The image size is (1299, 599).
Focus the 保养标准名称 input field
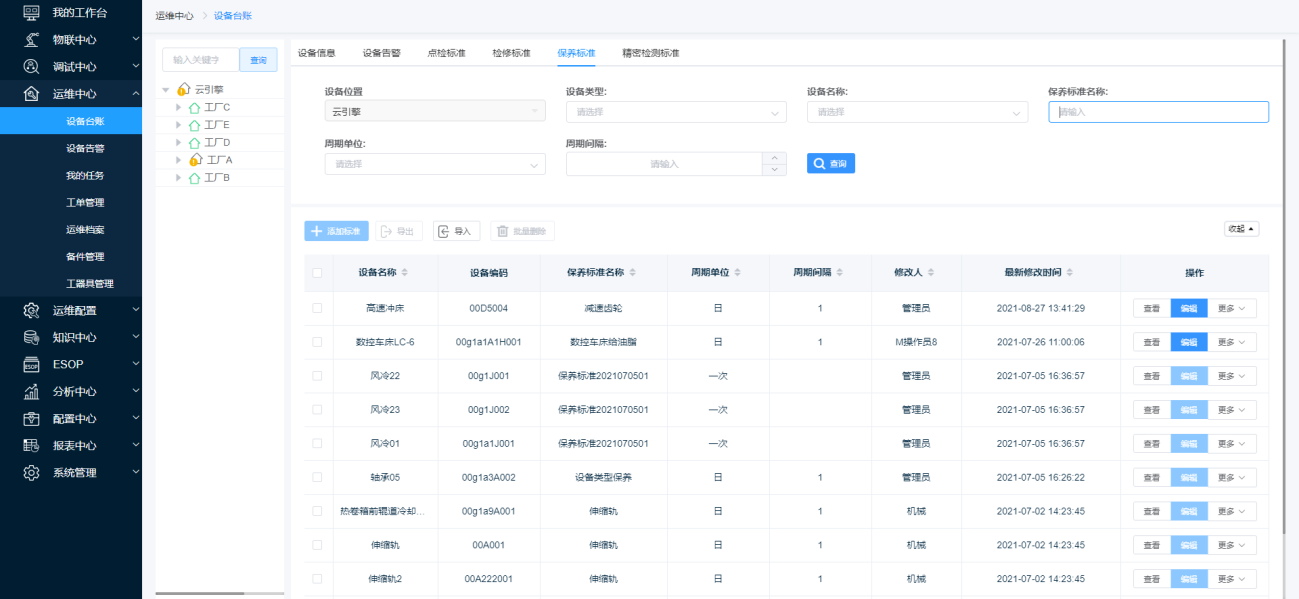coord(1158,112)
